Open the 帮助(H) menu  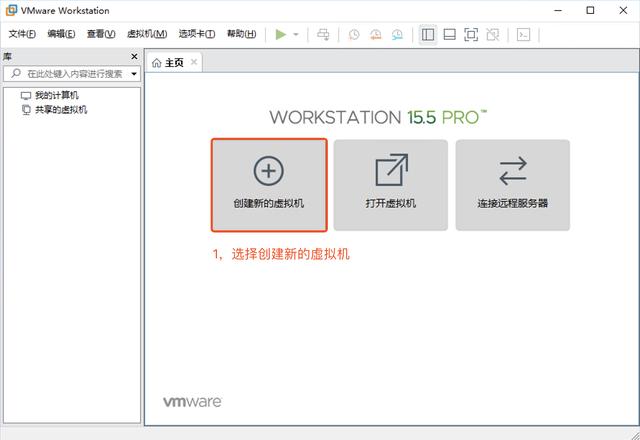click(x=242, y=34)
